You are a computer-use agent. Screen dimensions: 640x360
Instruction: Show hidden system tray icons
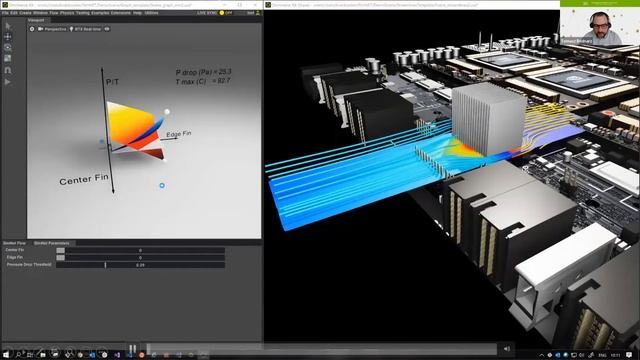(542, 355)
